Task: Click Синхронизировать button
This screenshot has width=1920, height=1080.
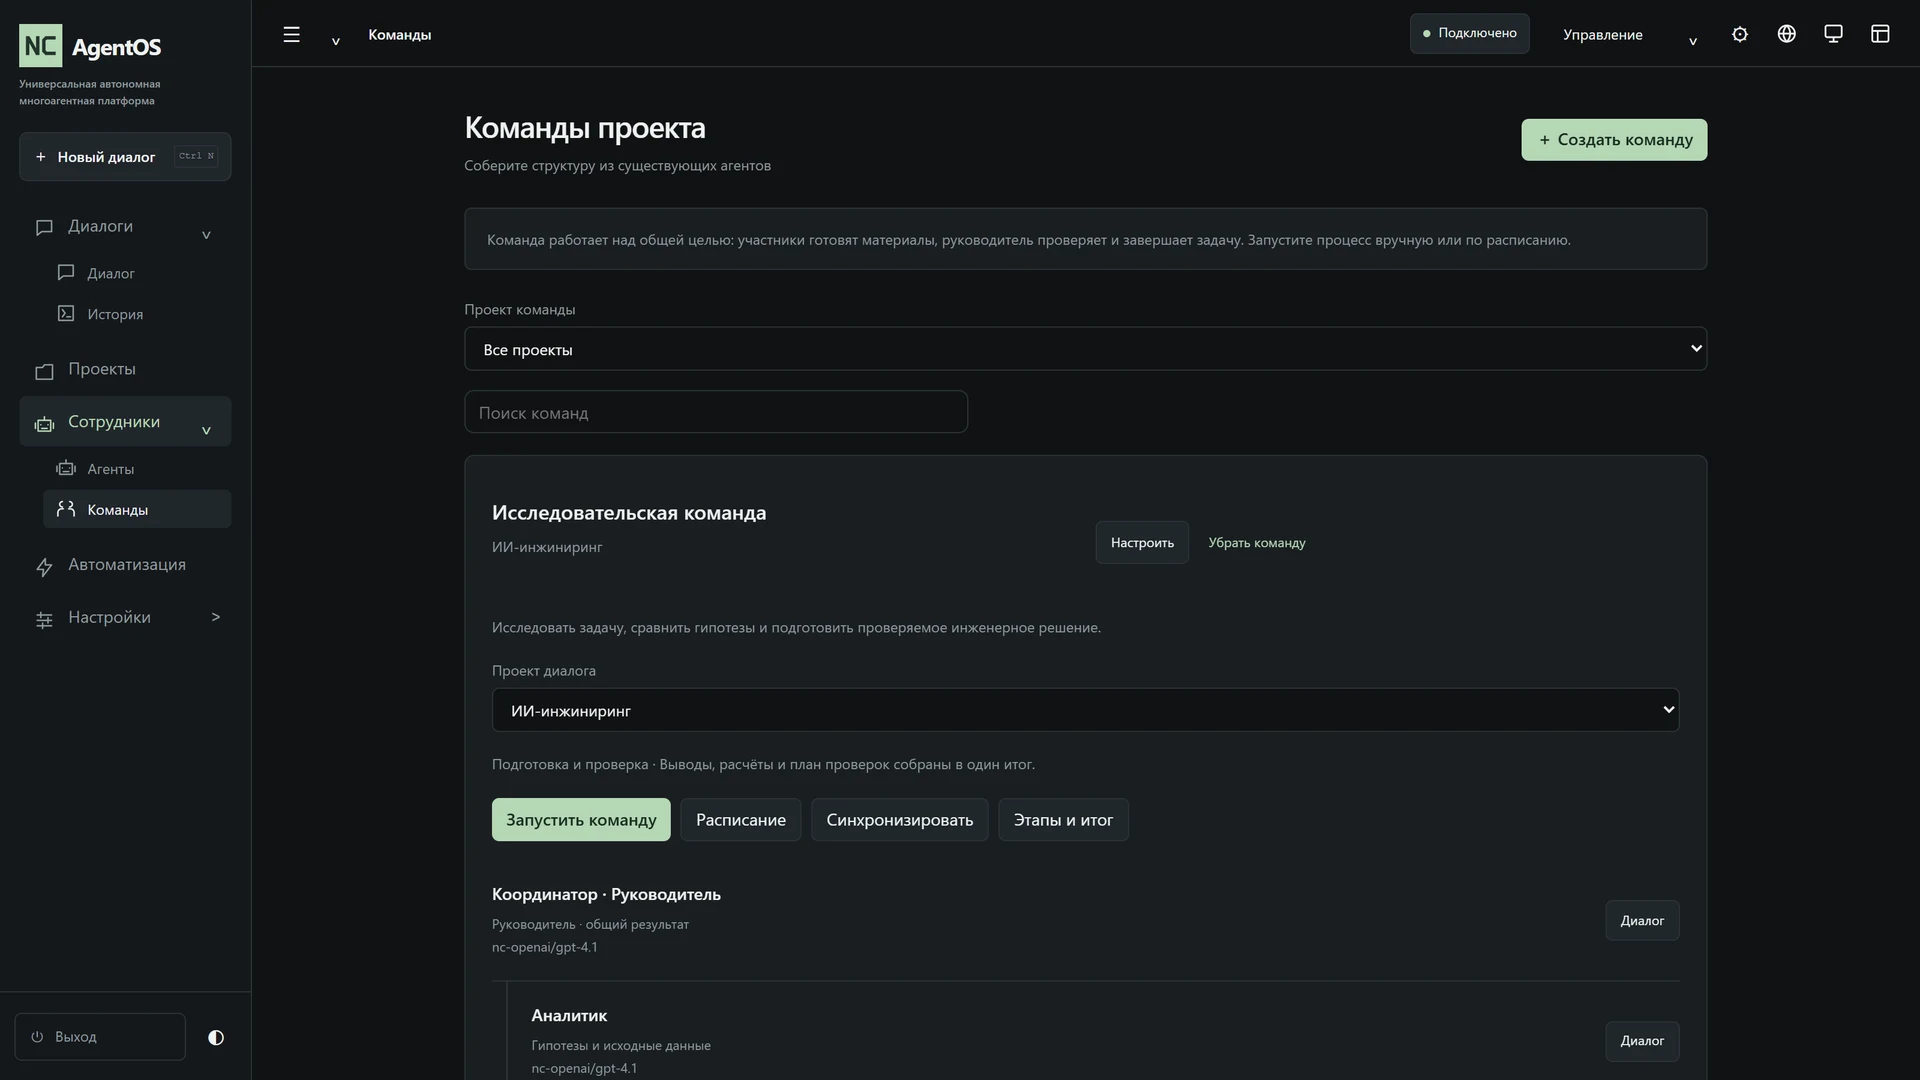Action: 900,820
